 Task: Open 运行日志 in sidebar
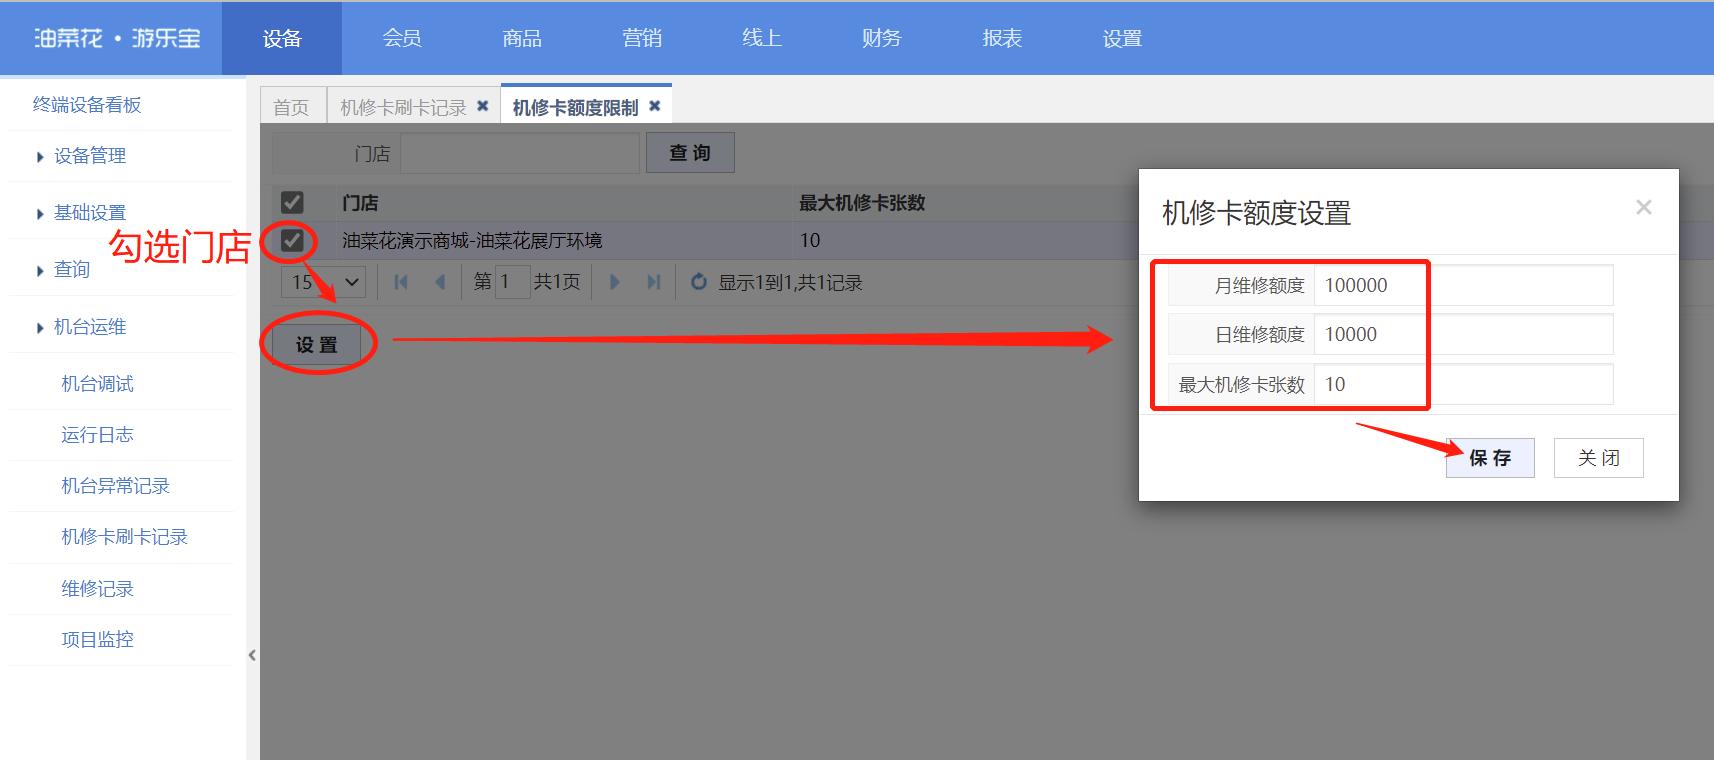tap(97, 435)
